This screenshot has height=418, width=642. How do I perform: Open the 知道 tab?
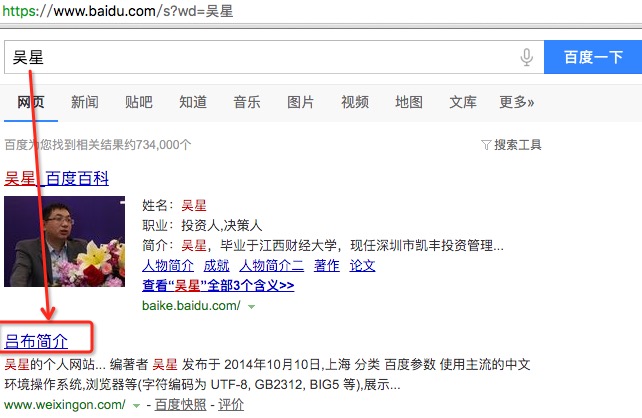[x=193, y=102]
